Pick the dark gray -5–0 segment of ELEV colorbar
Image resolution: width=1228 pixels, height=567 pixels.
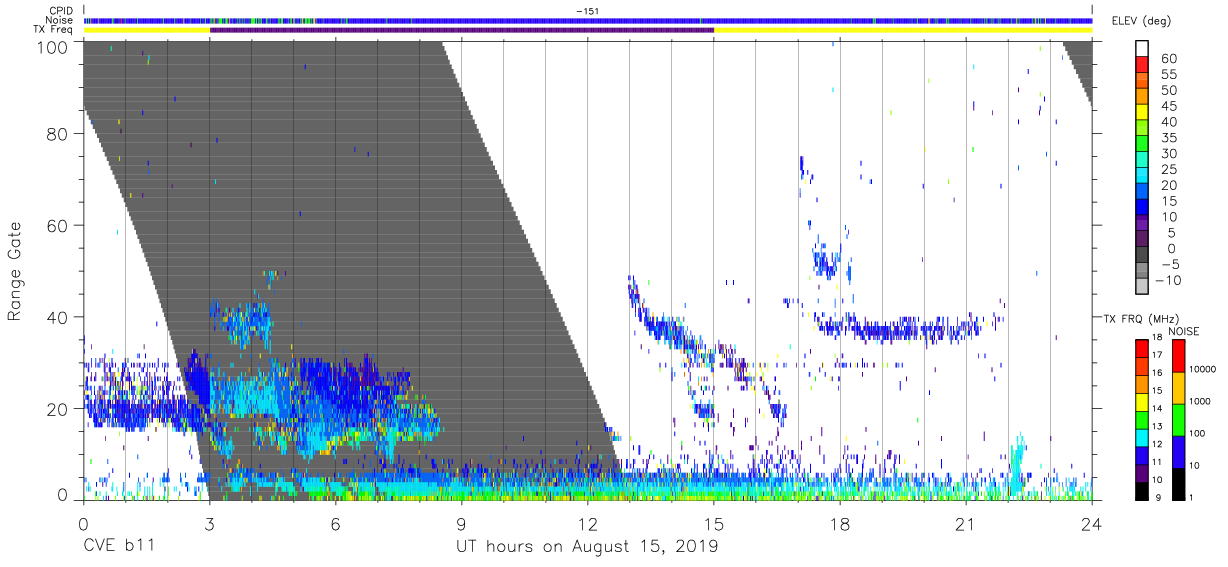pos(1143,256)
